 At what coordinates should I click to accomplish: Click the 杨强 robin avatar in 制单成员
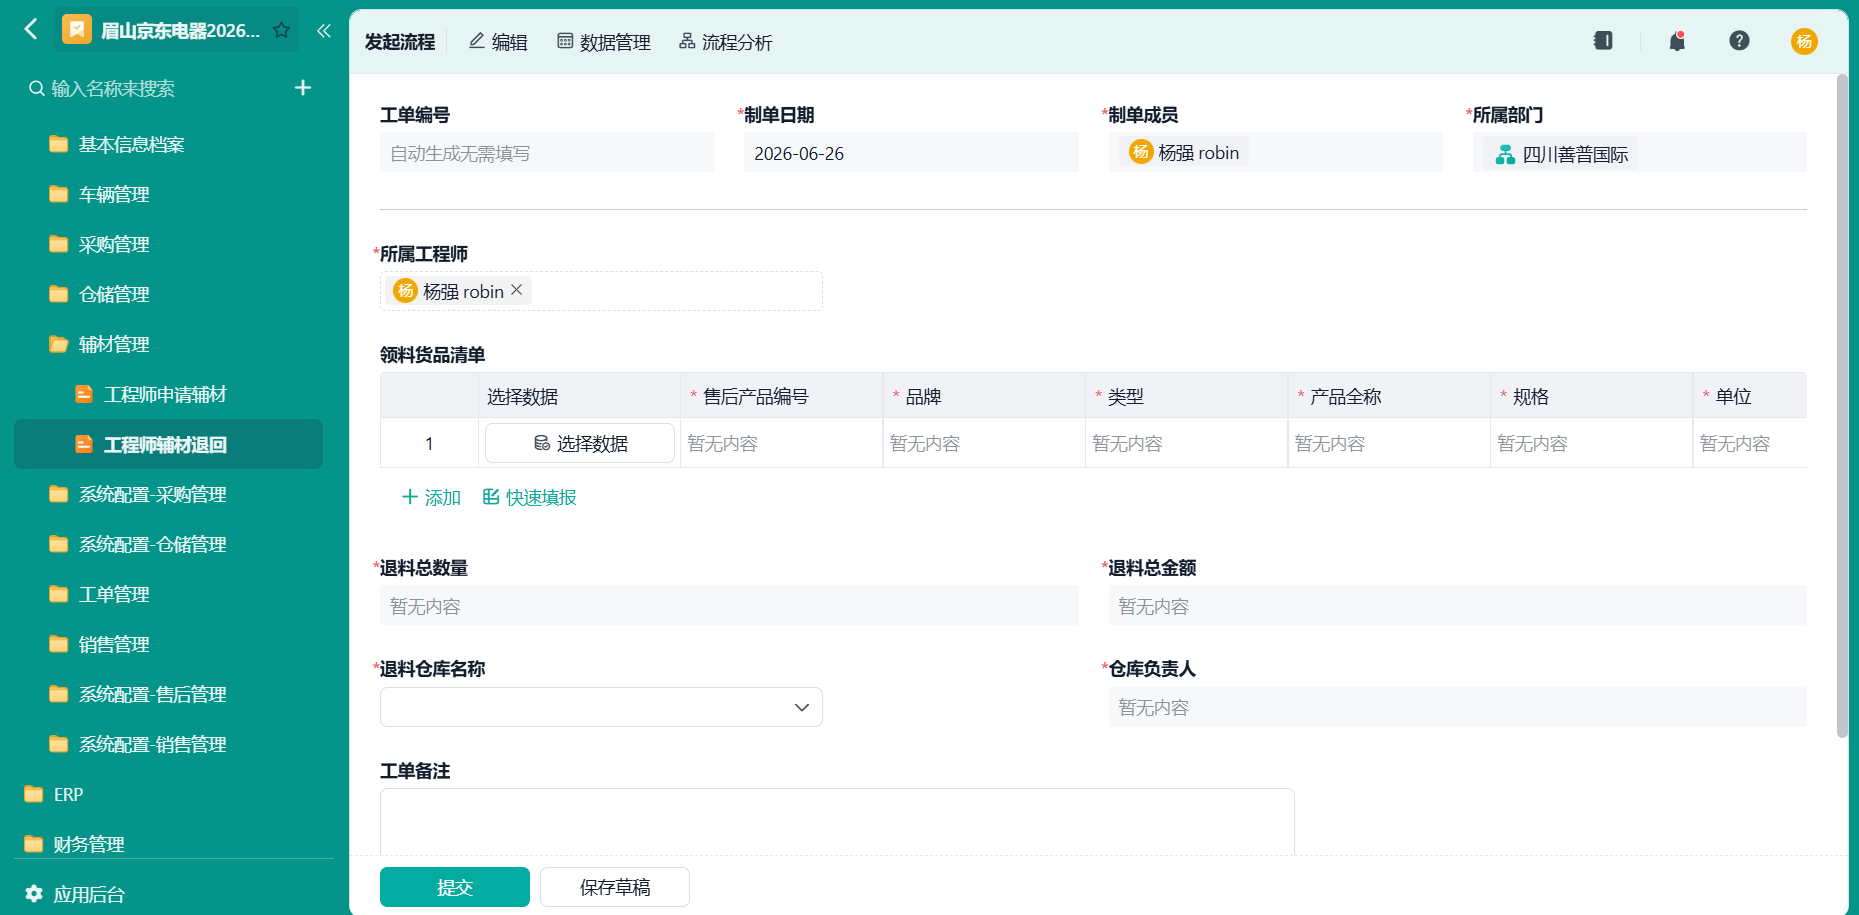coord(1141,152)
